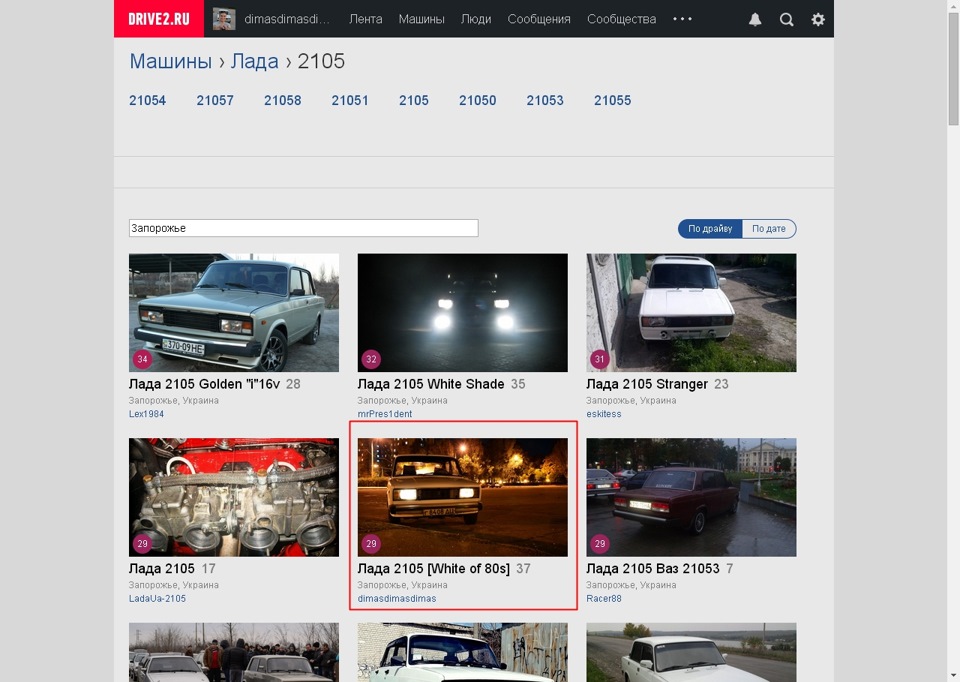Open the dark red Ваз 21053 thumbnail

click(x=691, y=497)
